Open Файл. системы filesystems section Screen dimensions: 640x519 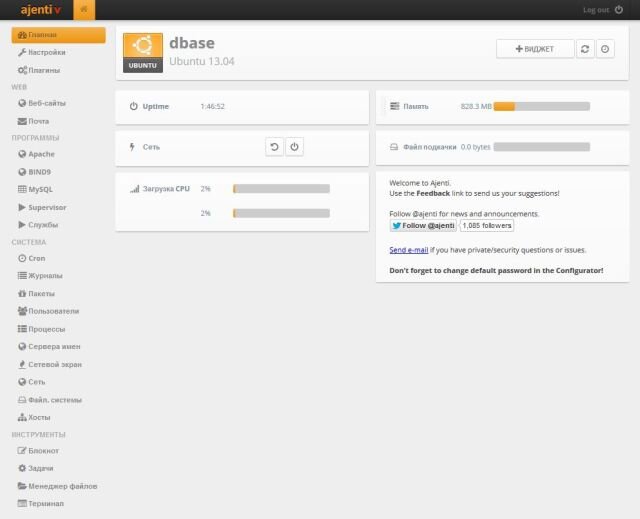pos(50,400)
